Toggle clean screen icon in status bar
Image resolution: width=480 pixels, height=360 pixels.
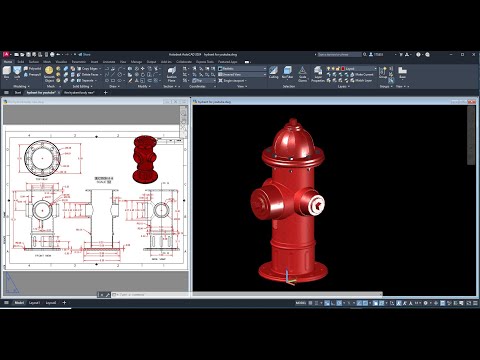[x=469, y=303]
